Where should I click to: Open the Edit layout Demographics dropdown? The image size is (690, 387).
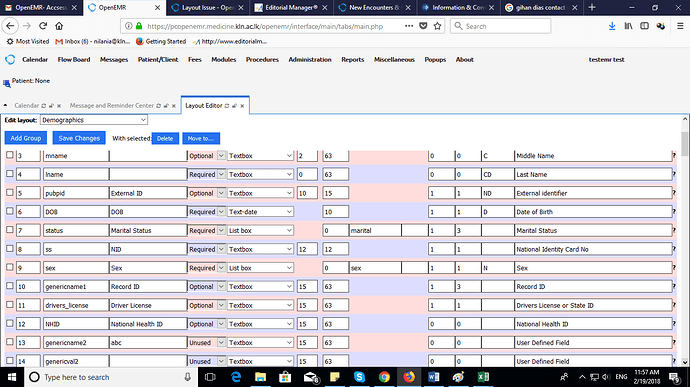(x=94, y=120)
